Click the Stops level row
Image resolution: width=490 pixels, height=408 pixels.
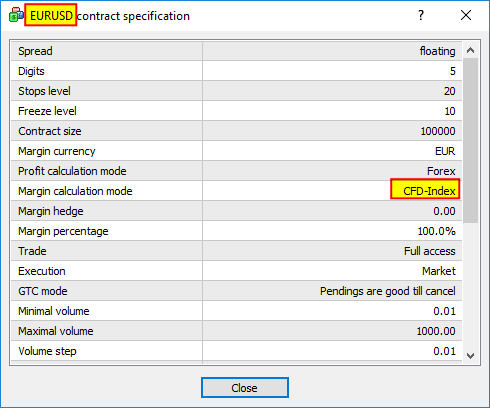(236, 91)
